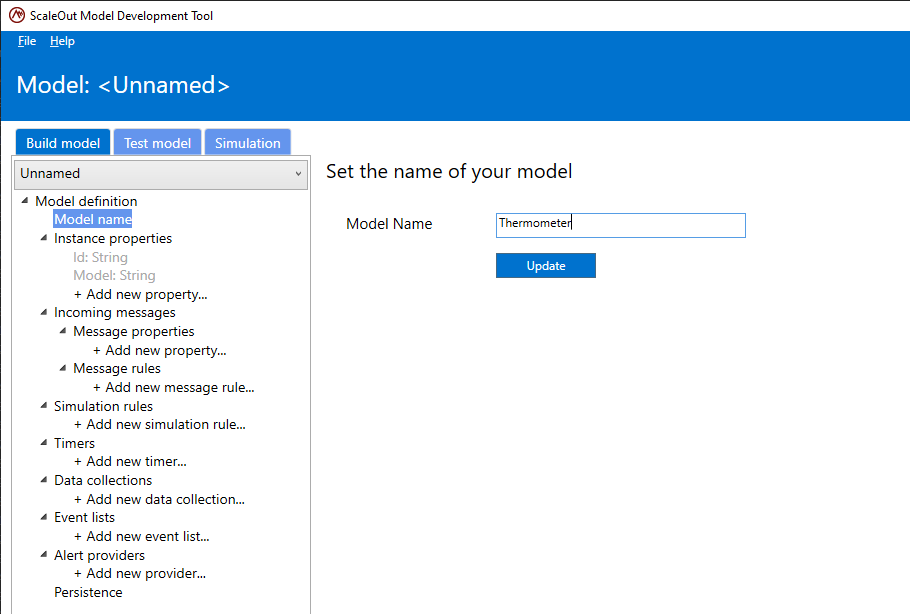Screen dimensions: 910x614
Task: Collapse the Alert providers node
Action: click(44, 554)
